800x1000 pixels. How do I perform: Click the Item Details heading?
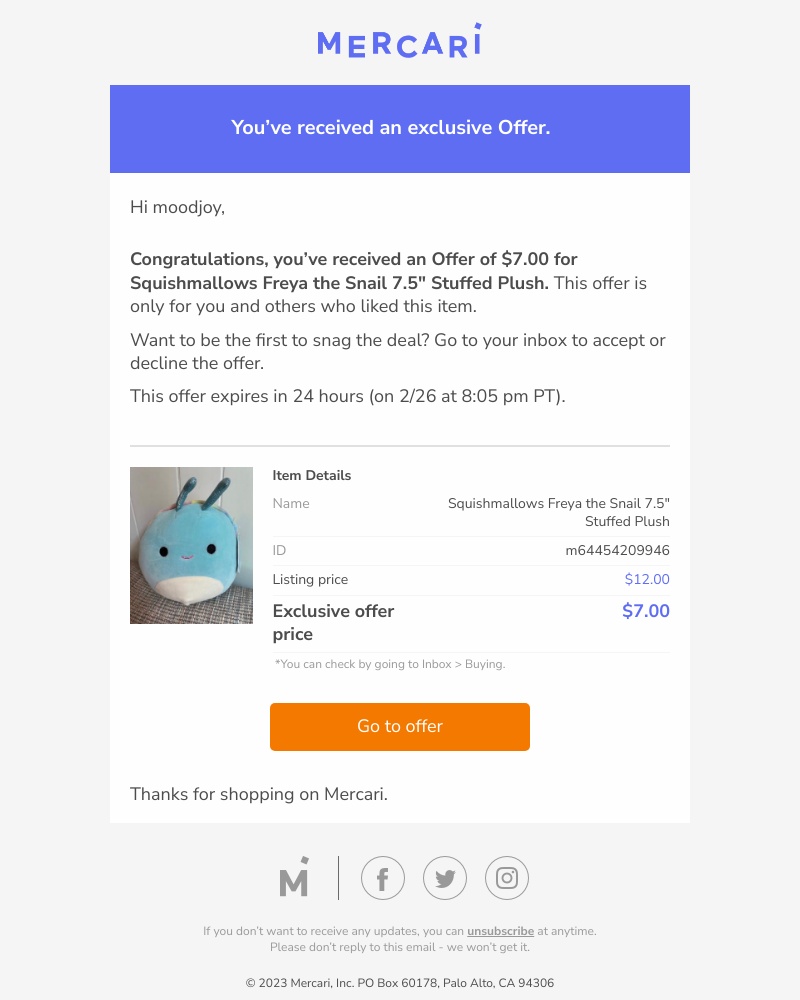[x=311, y=475]
